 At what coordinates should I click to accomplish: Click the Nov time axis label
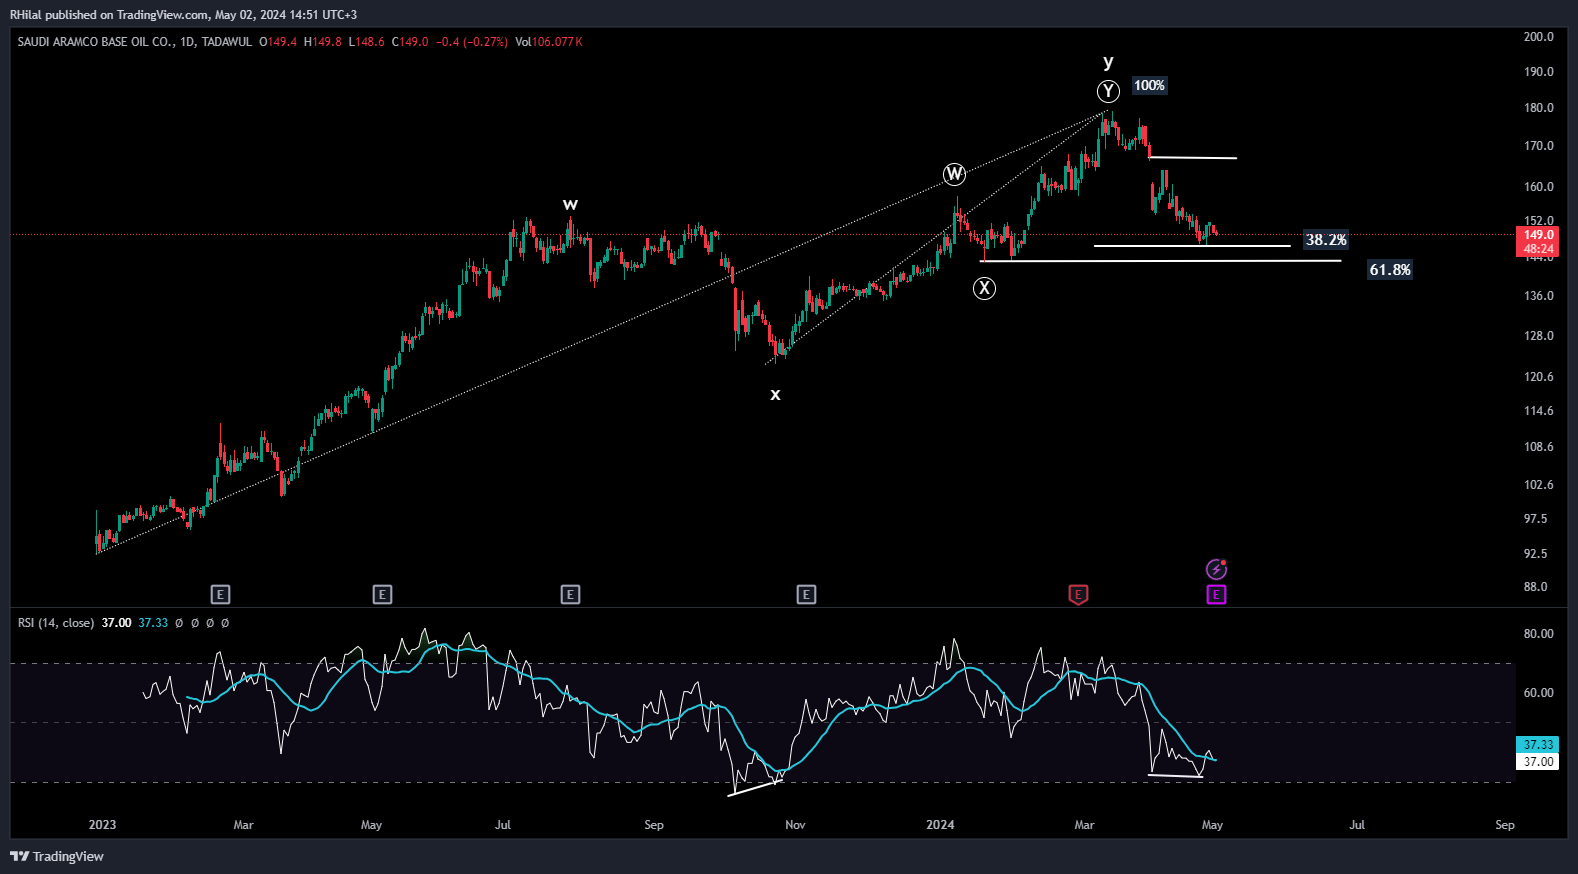(x=795, y=825)
